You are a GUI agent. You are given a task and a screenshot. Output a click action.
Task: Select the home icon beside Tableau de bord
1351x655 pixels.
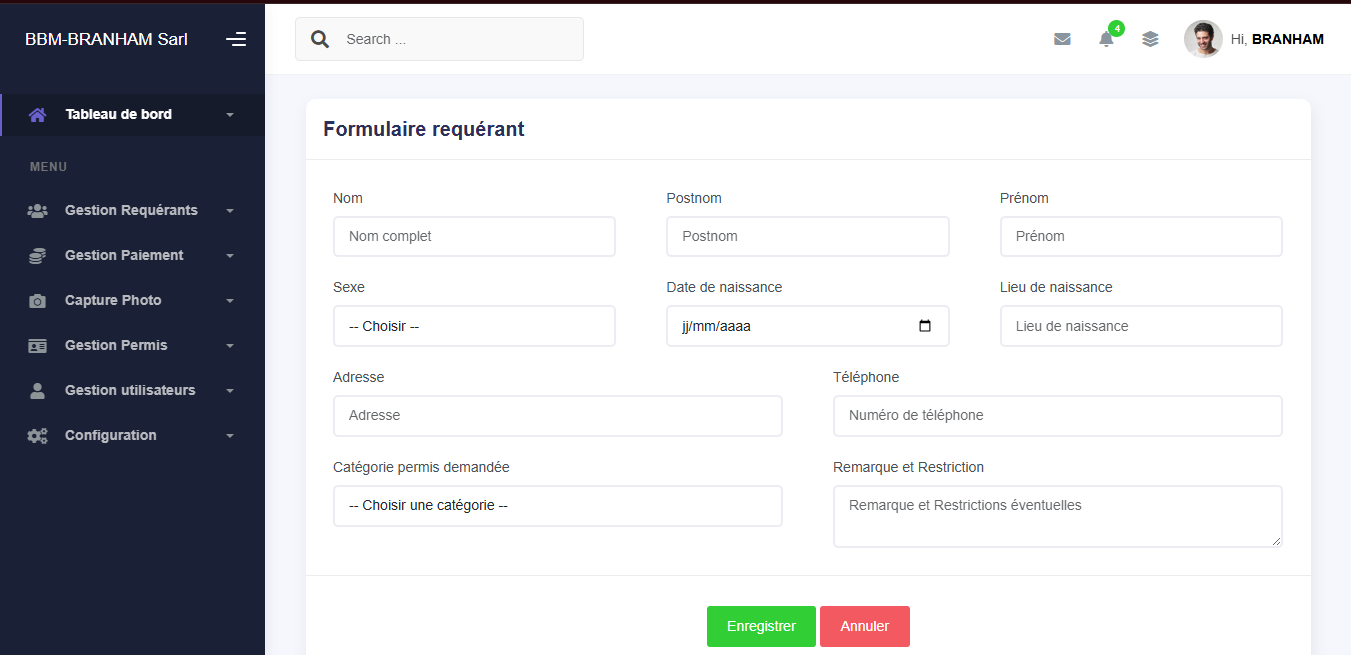pos(37,114)
